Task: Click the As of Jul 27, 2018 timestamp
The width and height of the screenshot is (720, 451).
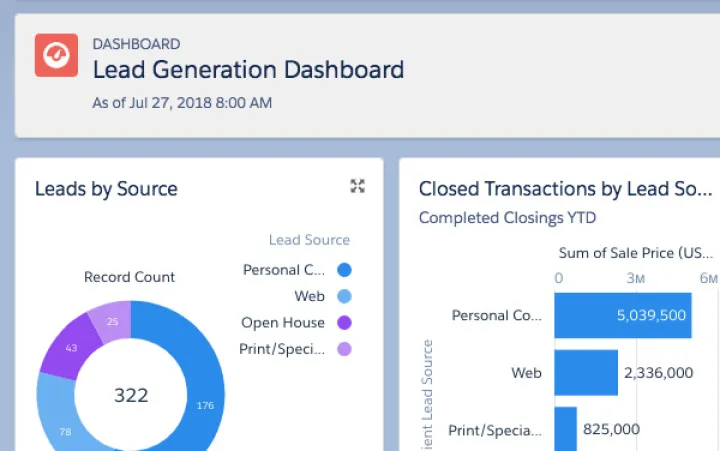Action: (182, 102)
